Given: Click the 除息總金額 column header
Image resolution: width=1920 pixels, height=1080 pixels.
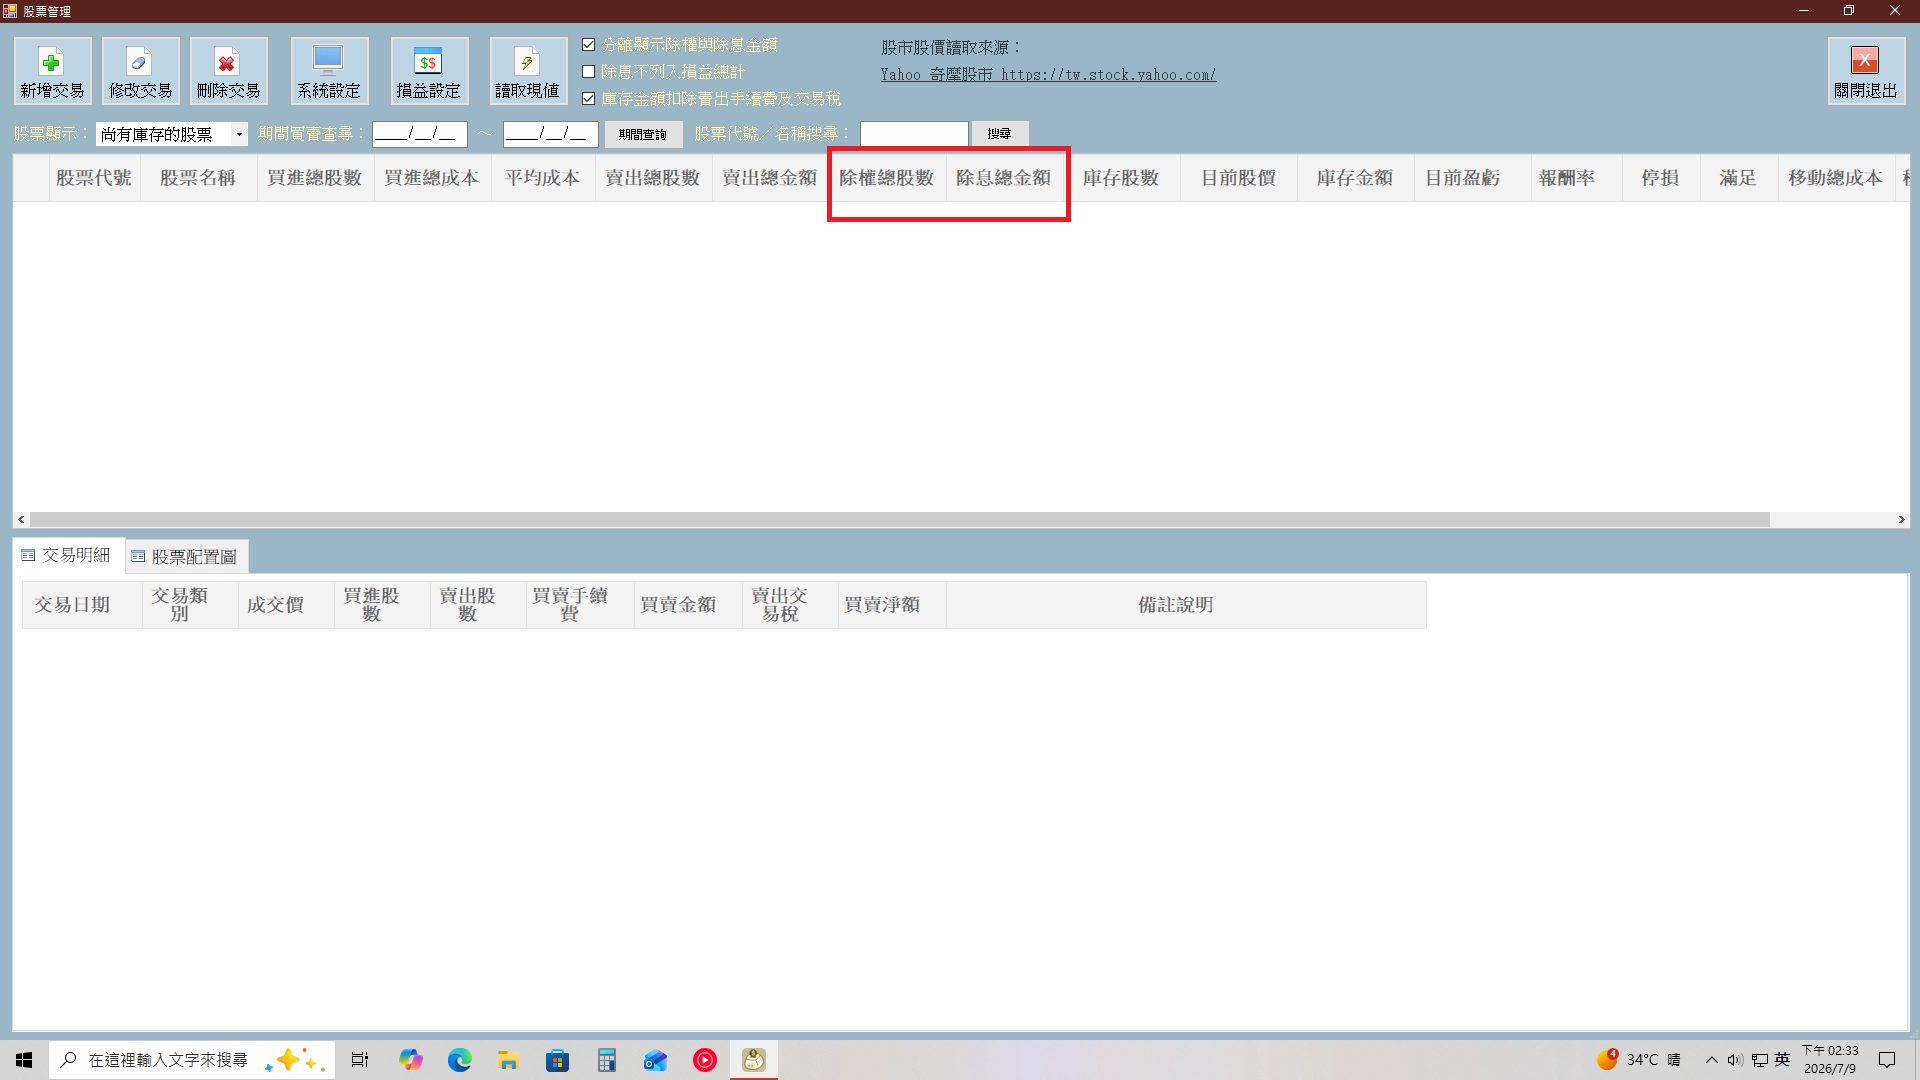Looking at the screenshot, I should click(1004, 178).
